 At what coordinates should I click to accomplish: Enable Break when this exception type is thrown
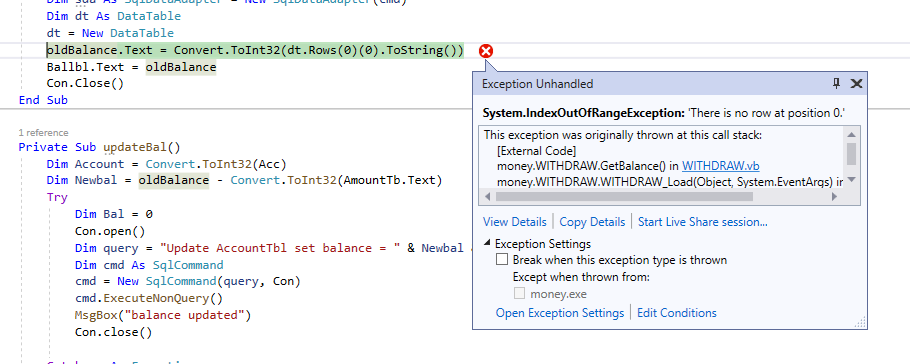(501, 260)
